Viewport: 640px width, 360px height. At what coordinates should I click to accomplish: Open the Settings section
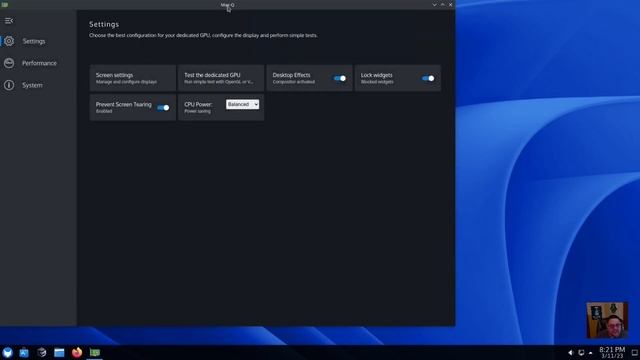(34, 41)
